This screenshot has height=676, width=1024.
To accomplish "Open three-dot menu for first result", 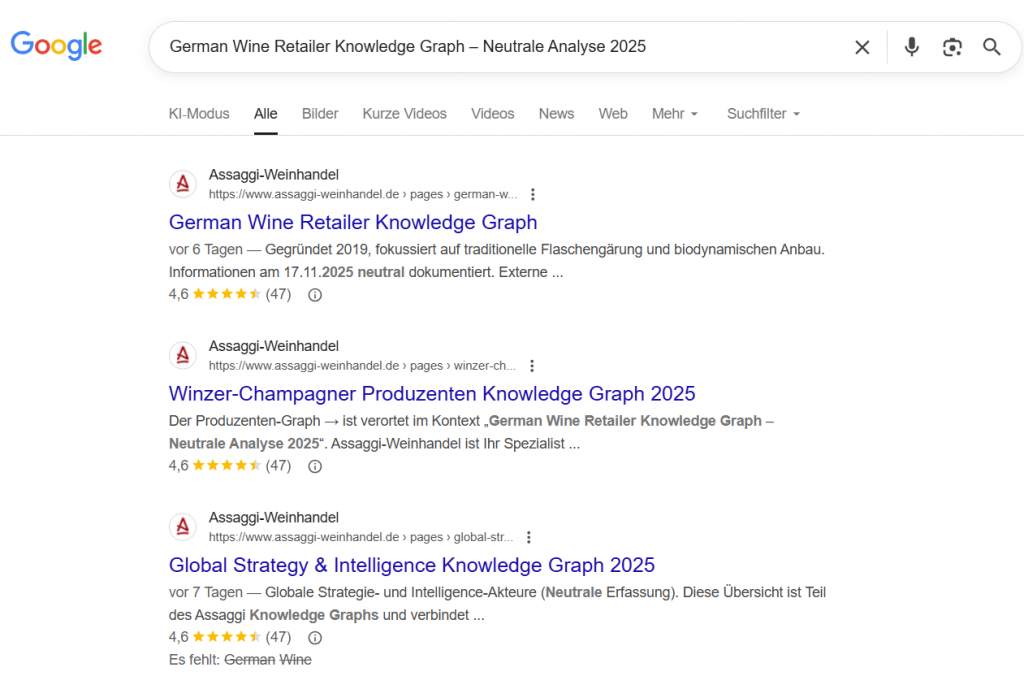I will (x=533, y=195).
